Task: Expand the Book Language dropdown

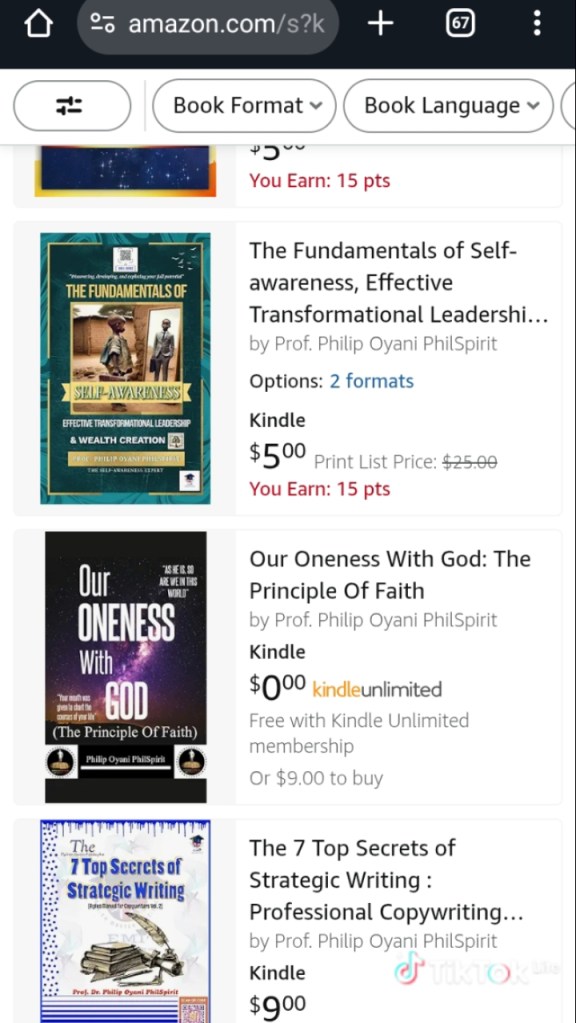Action: (448, 106)
